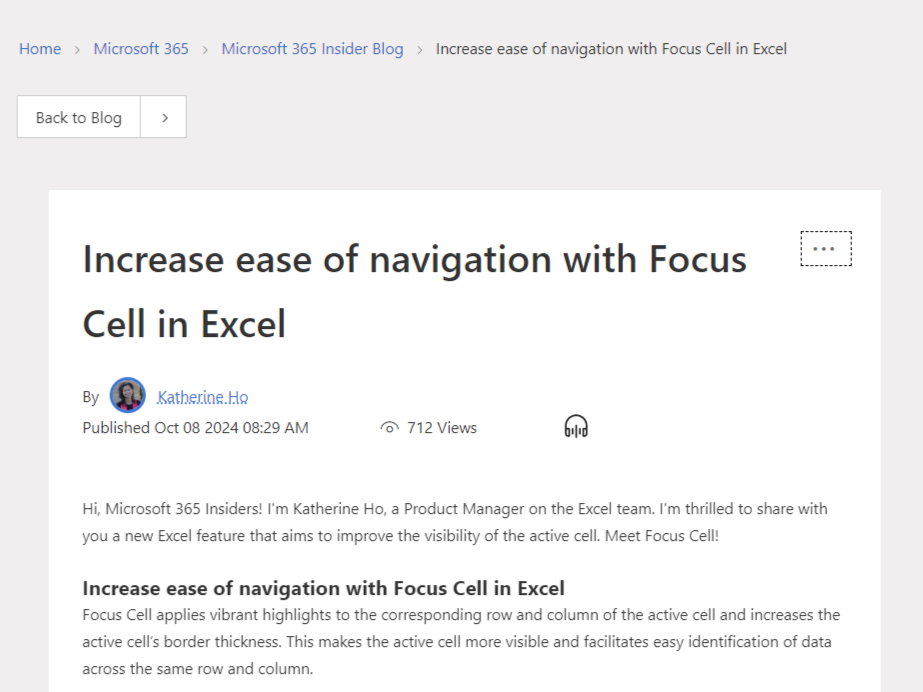Open the Microsoft 365 breadcrumb link
Image resolution: width=923 pixels, height=692 pixels.
point(140,48)
